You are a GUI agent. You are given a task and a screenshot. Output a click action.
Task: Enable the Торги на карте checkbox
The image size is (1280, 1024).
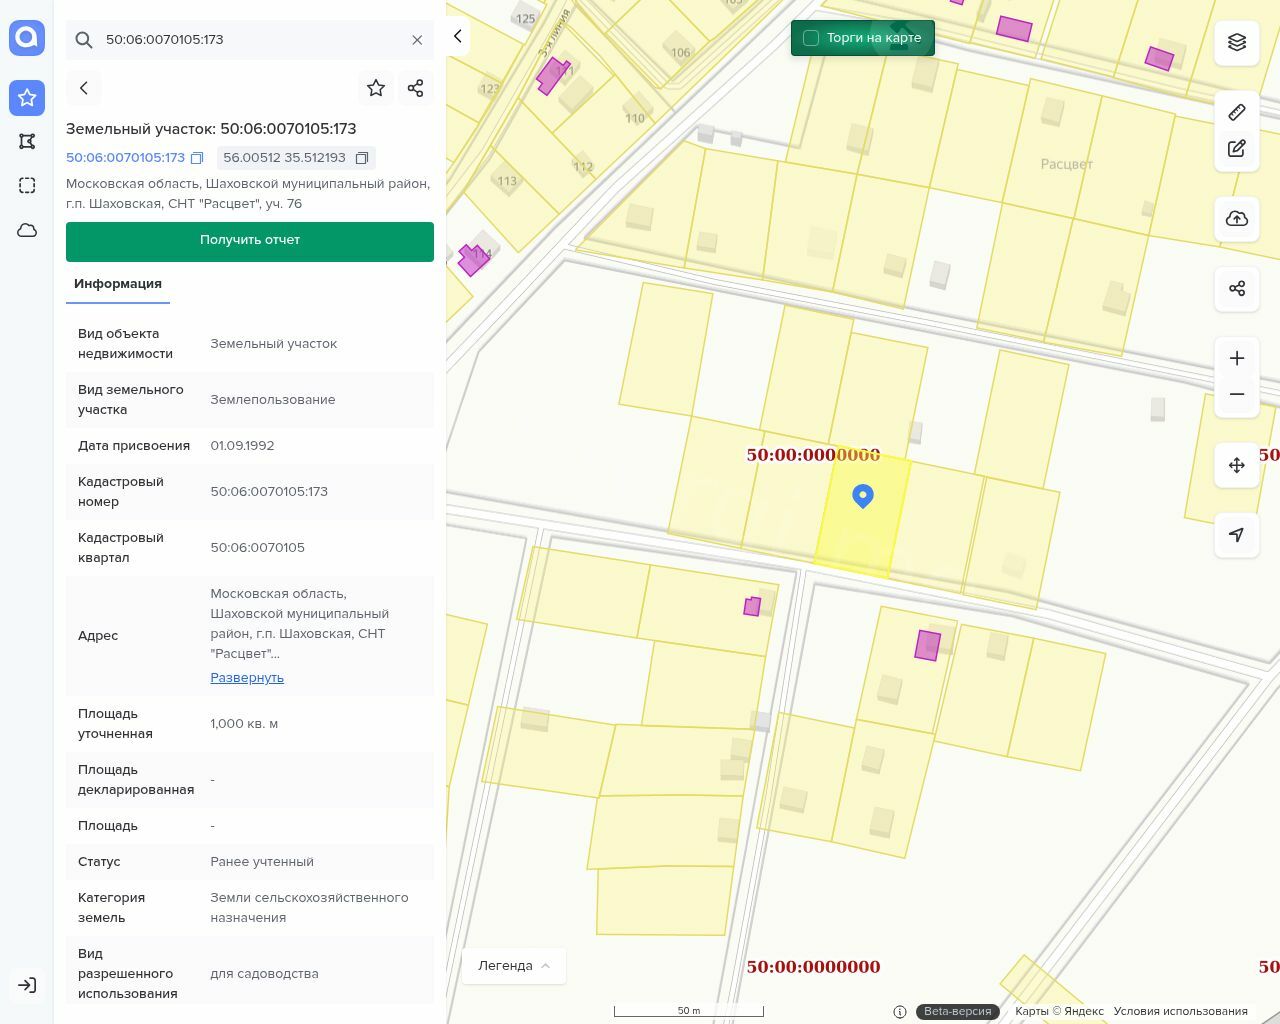[811, 38]
